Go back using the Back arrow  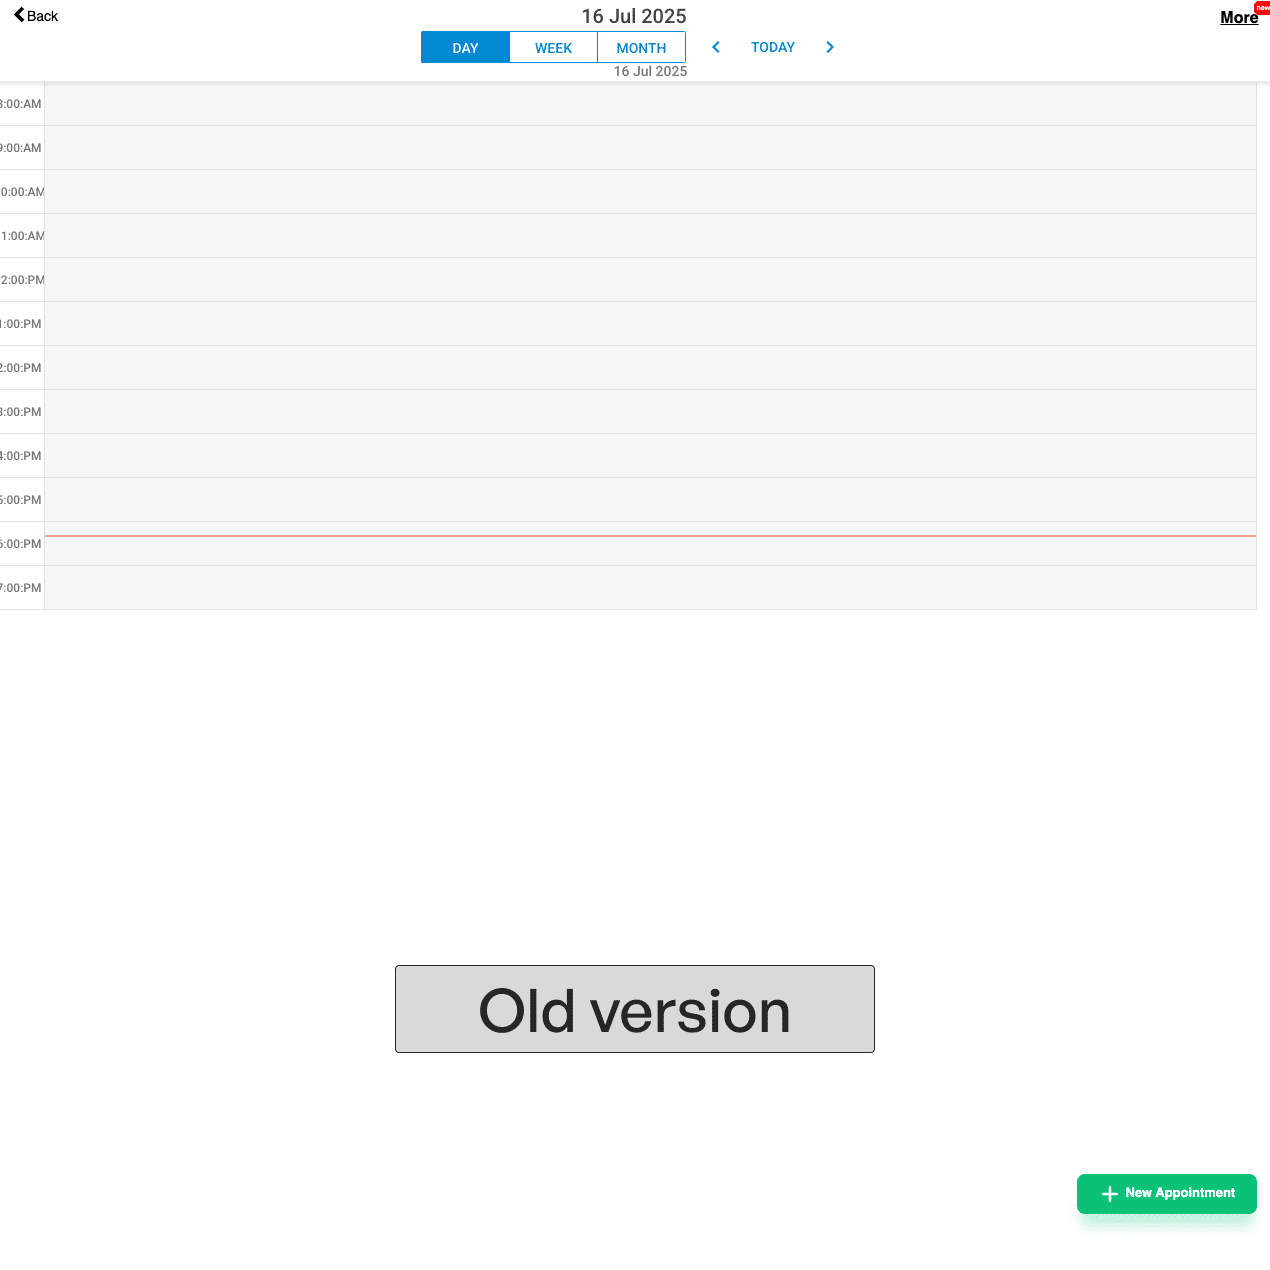pyautogui.click(x=36, y=16)
